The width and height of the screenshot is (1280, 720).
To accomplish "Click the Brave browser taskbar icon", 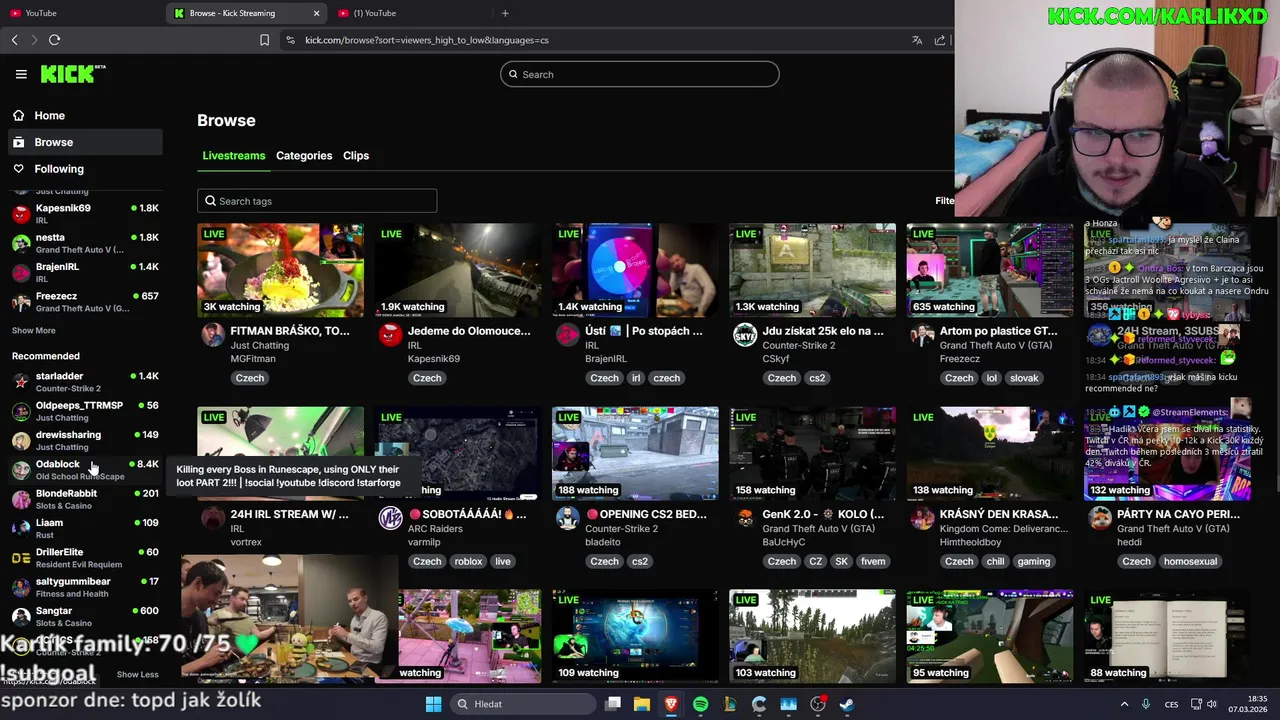I will (x=671, y=704).
